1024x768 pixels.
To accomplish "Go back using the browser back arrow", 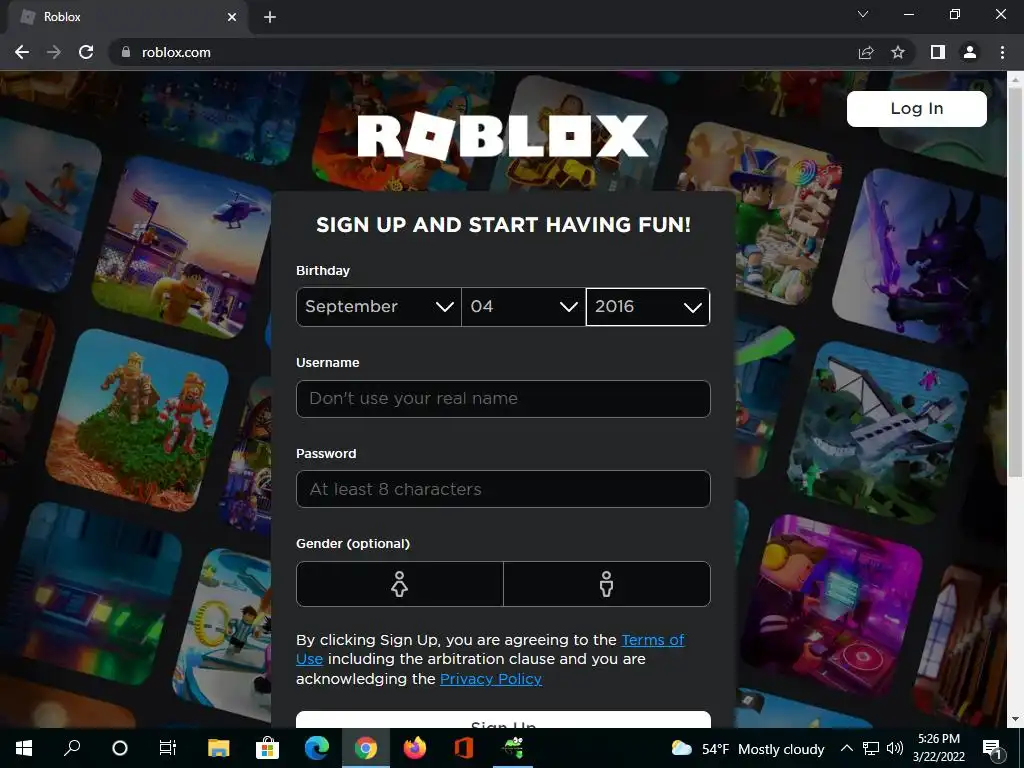I will click(22, 52).
